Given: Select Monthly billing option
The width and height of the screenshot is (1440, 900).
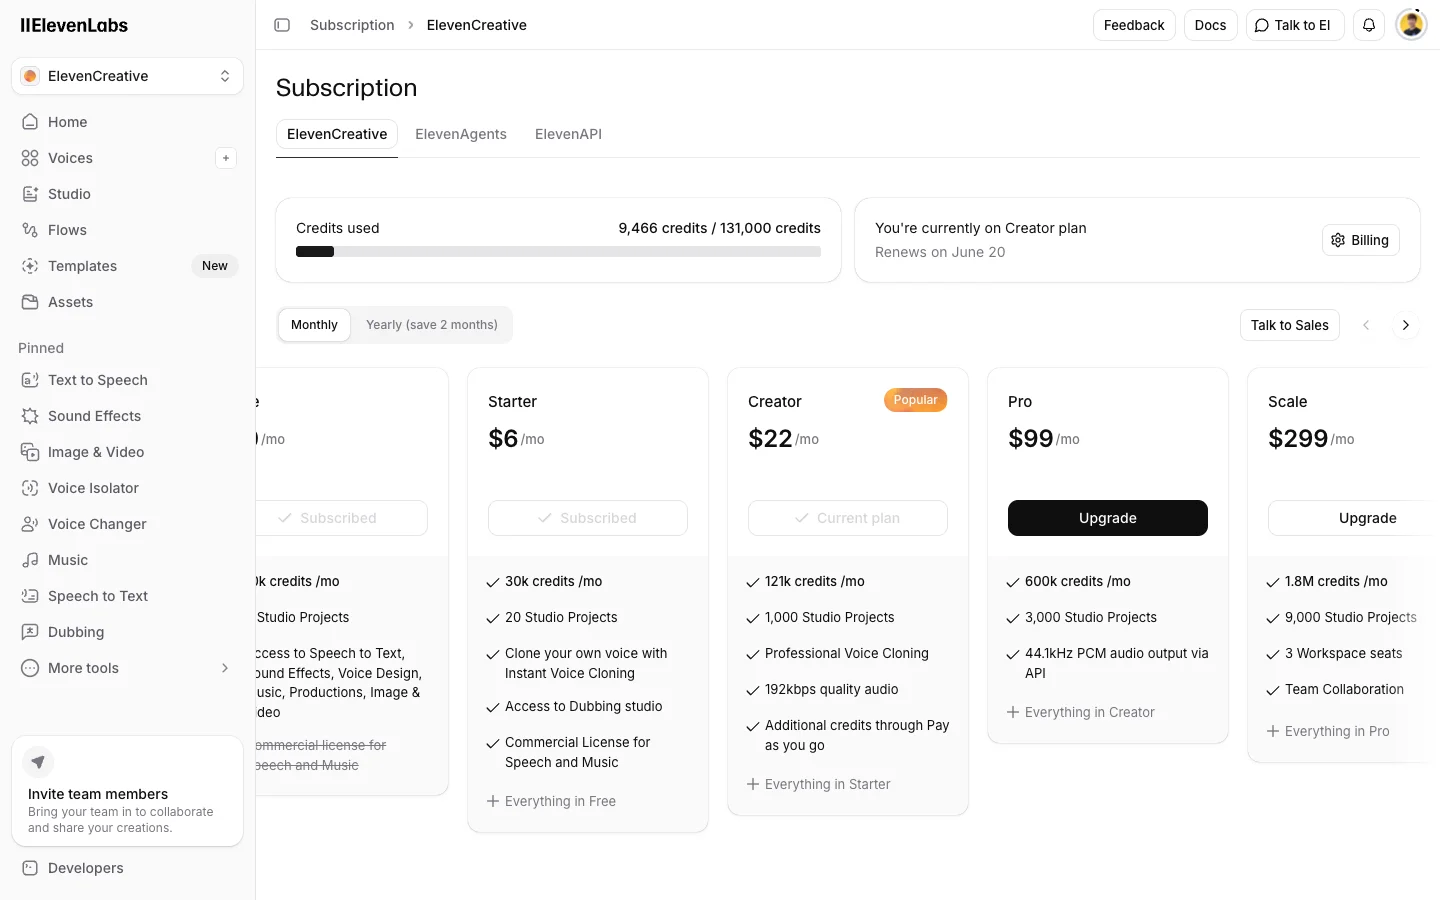Looking at the screenshot, I should click(x=314, y=325).
